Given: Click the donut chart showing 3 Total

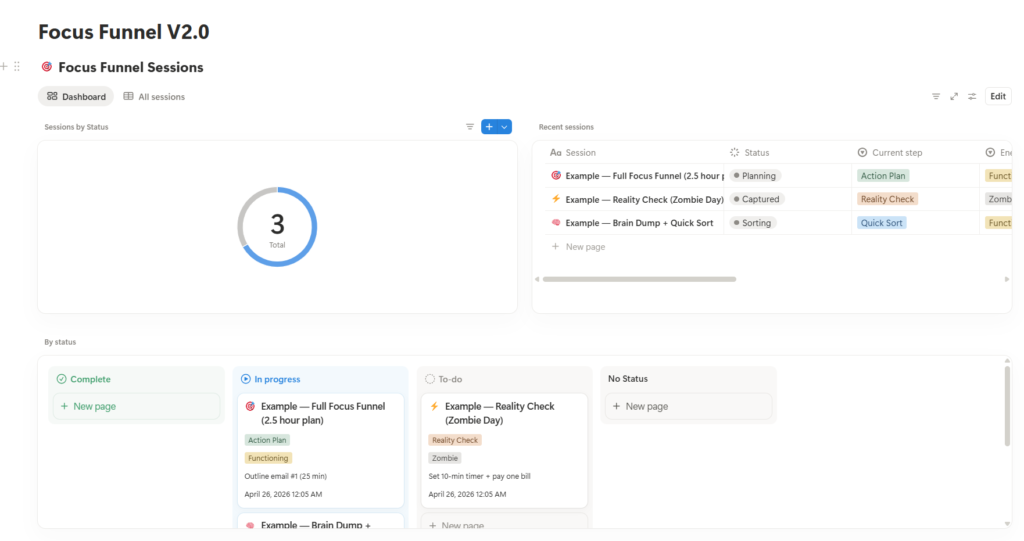Looking at the screenshot, I should 277,227.
